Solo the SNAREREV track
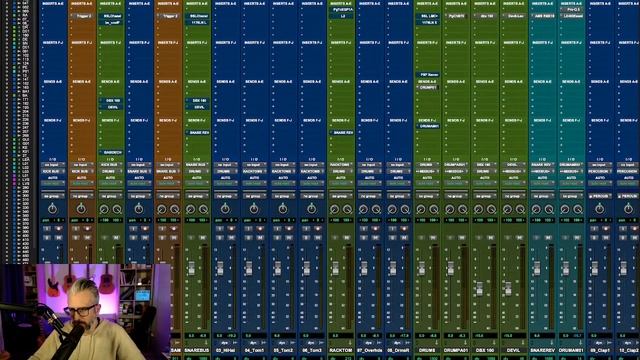The image size is (640, 360). pyautogui.click(x=536, y=237)
